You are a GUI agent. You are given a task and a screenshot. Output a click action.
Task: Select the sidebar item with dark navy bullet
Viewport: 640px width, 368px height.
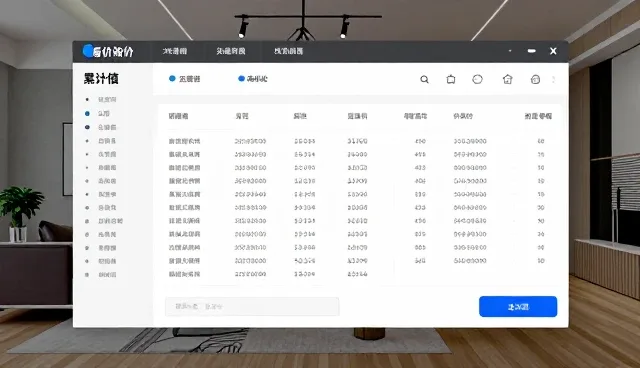tap(100, 127)
